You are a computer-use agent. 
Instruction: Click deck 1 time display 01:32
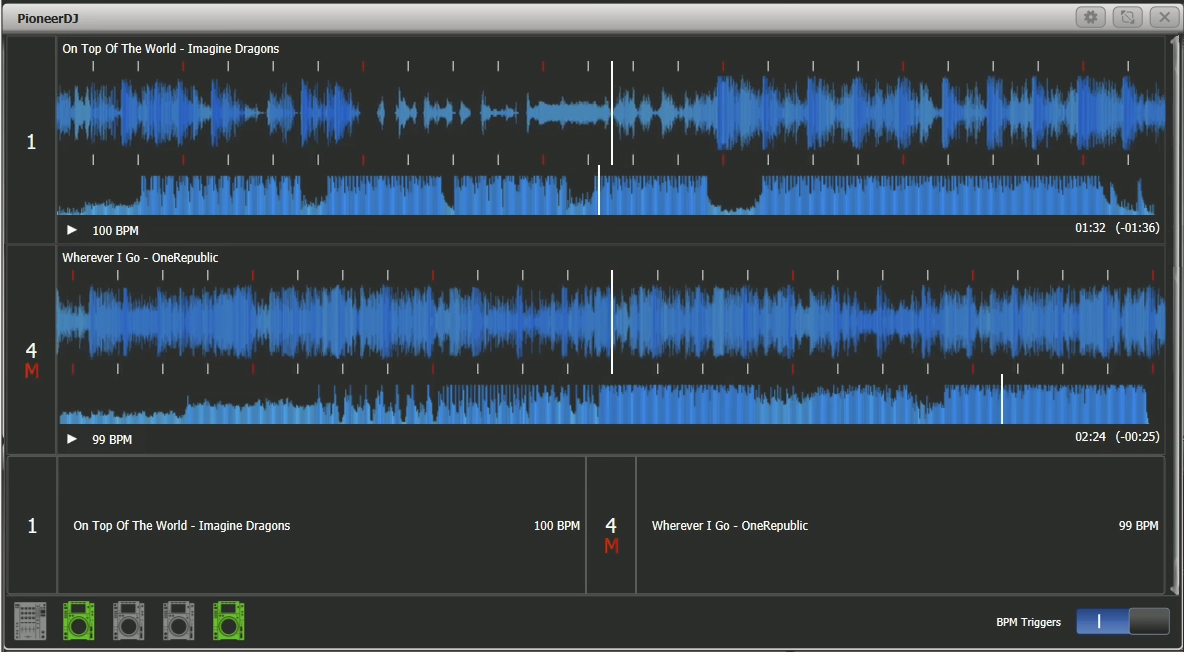pyautogui.click(x=1090, y=228)
